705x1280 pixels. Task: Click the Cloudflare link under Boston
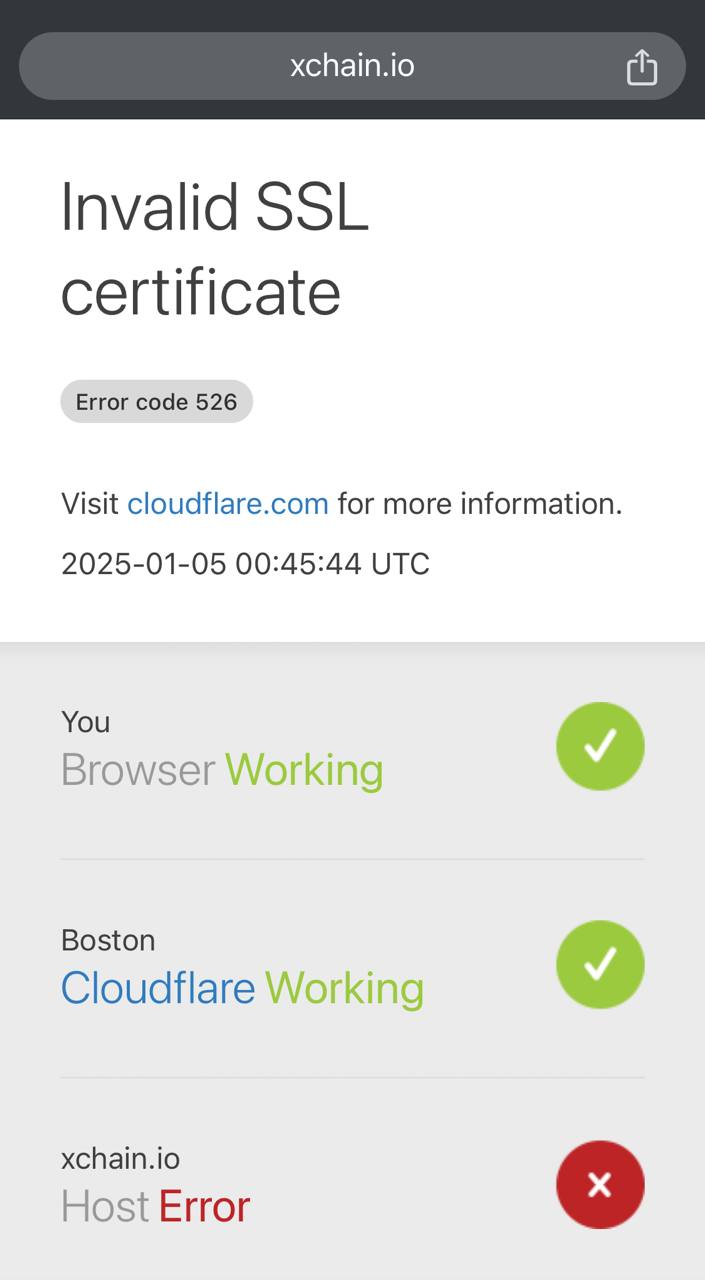pos(158,988)
